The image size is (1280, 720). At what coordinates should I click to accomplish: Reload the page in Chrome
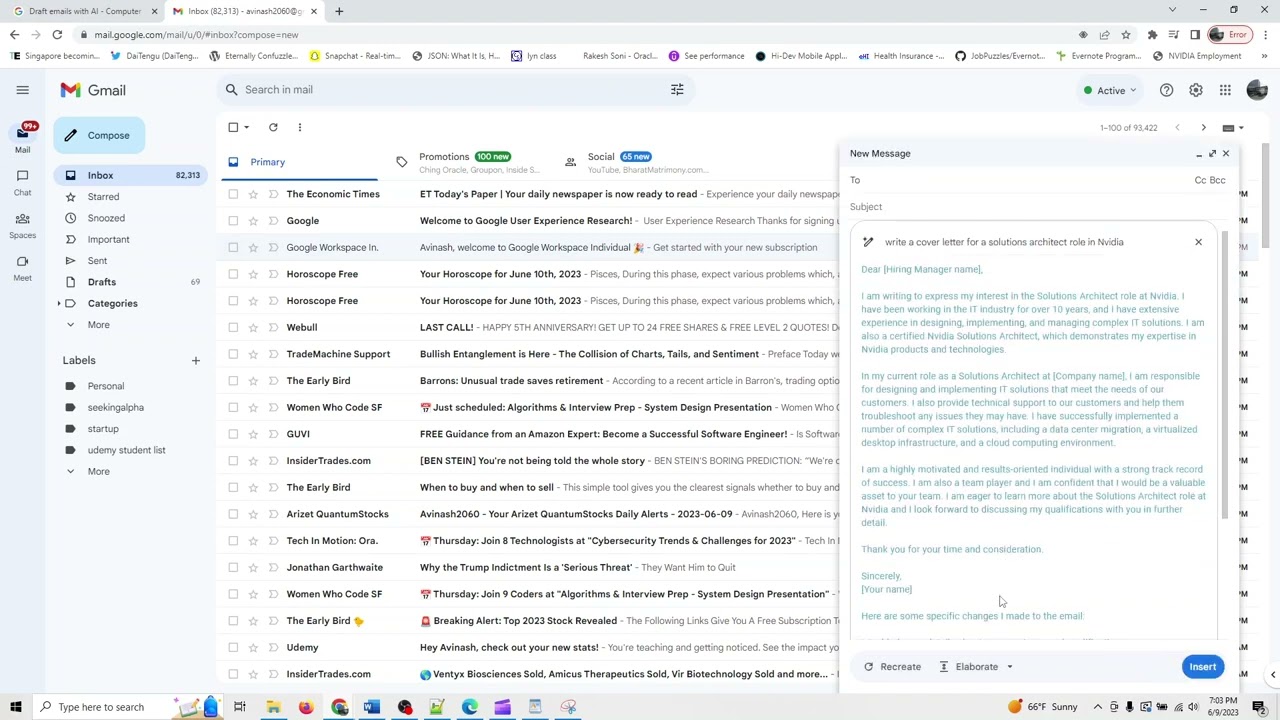point(57,35)
